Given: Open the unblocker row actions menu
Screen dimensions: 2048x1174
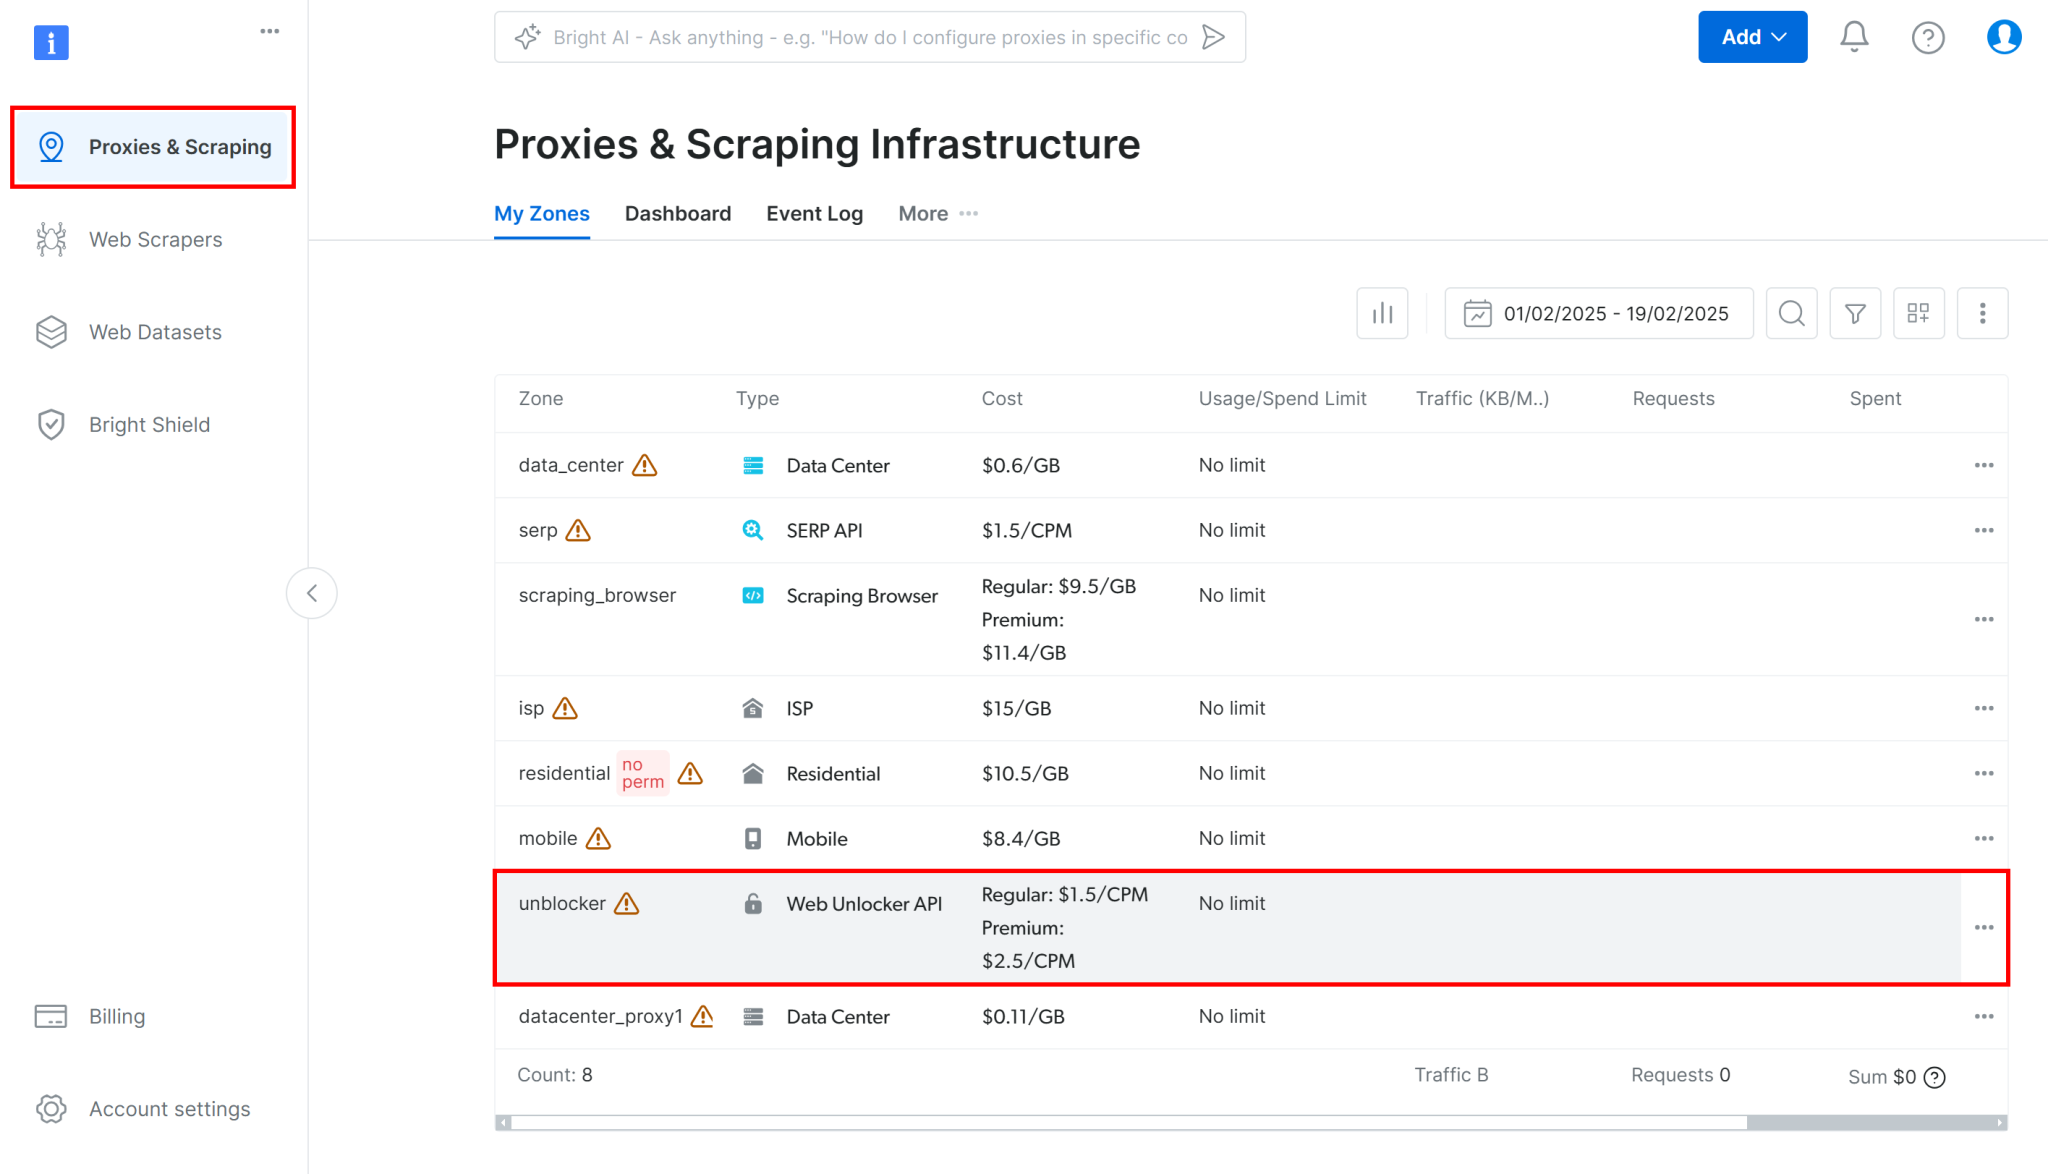Looking at the screenshot, I should click(1983, 927).
